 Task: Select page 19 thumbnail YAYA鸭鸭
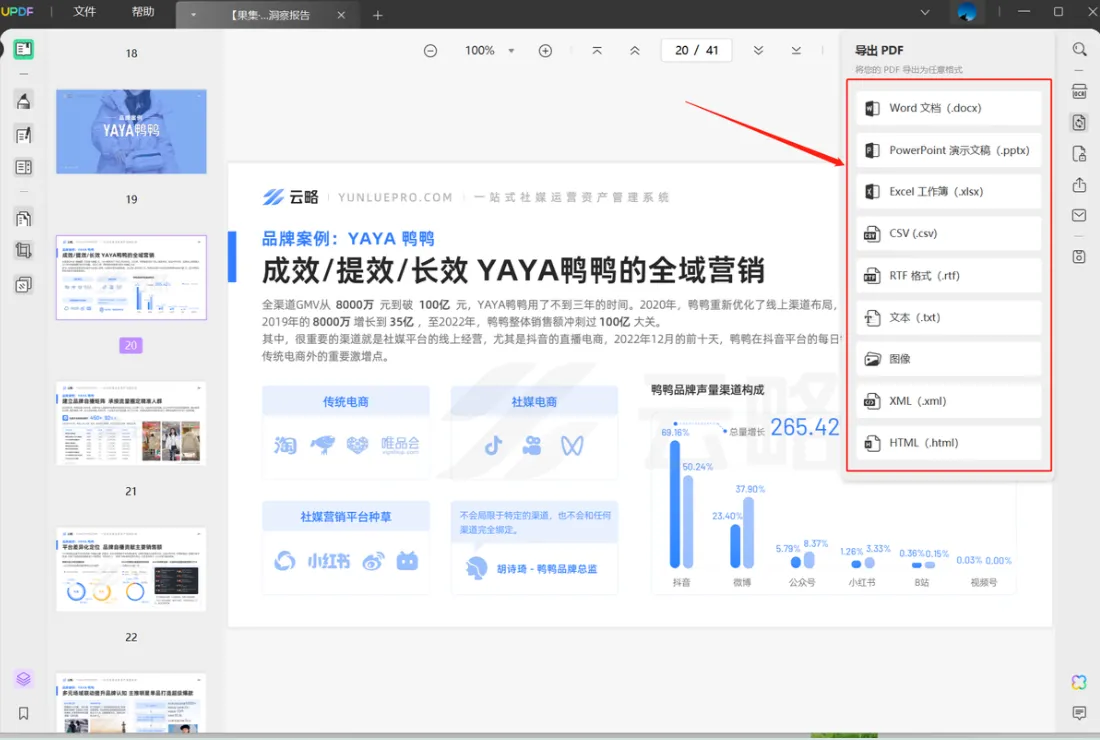[131, 131]
